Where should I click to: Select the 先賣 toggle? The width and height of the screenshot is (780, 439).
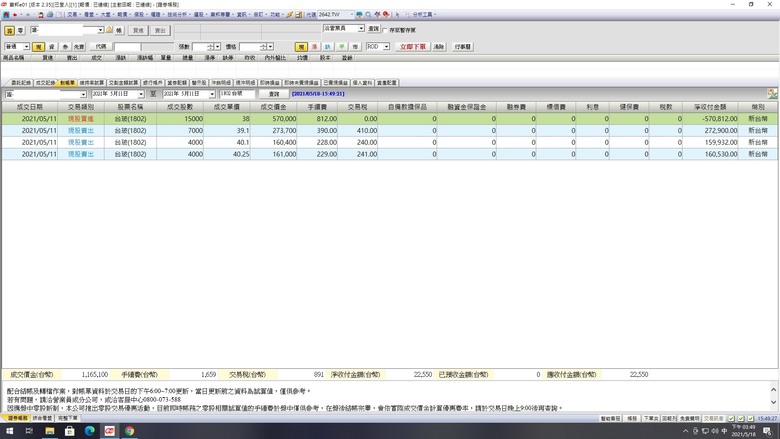click(79, 47)
